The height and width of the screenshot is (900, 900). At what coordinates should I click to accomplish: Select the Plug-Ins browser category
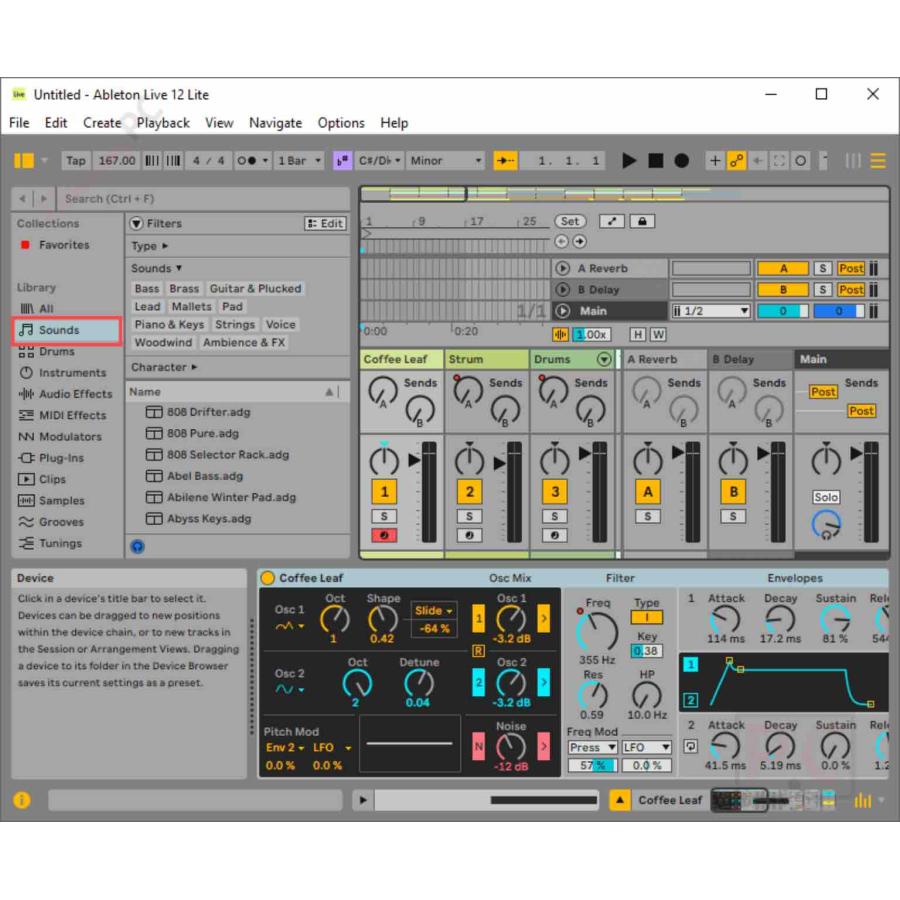click(x=60, y=458)
